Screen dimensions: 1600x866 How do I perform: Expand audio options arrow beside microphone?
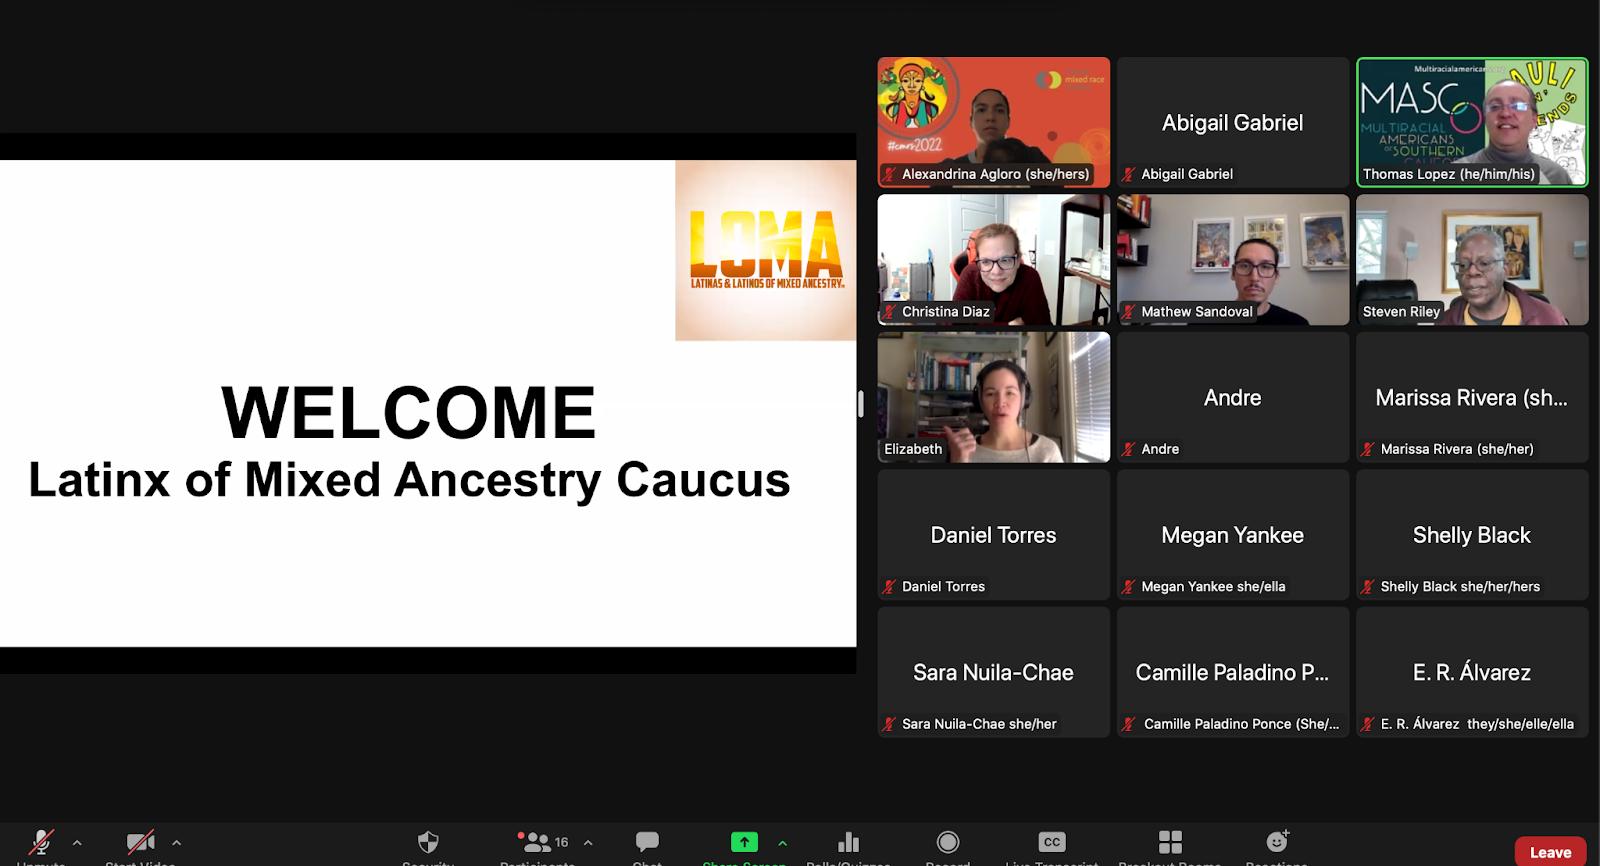(x=77, y=843)
